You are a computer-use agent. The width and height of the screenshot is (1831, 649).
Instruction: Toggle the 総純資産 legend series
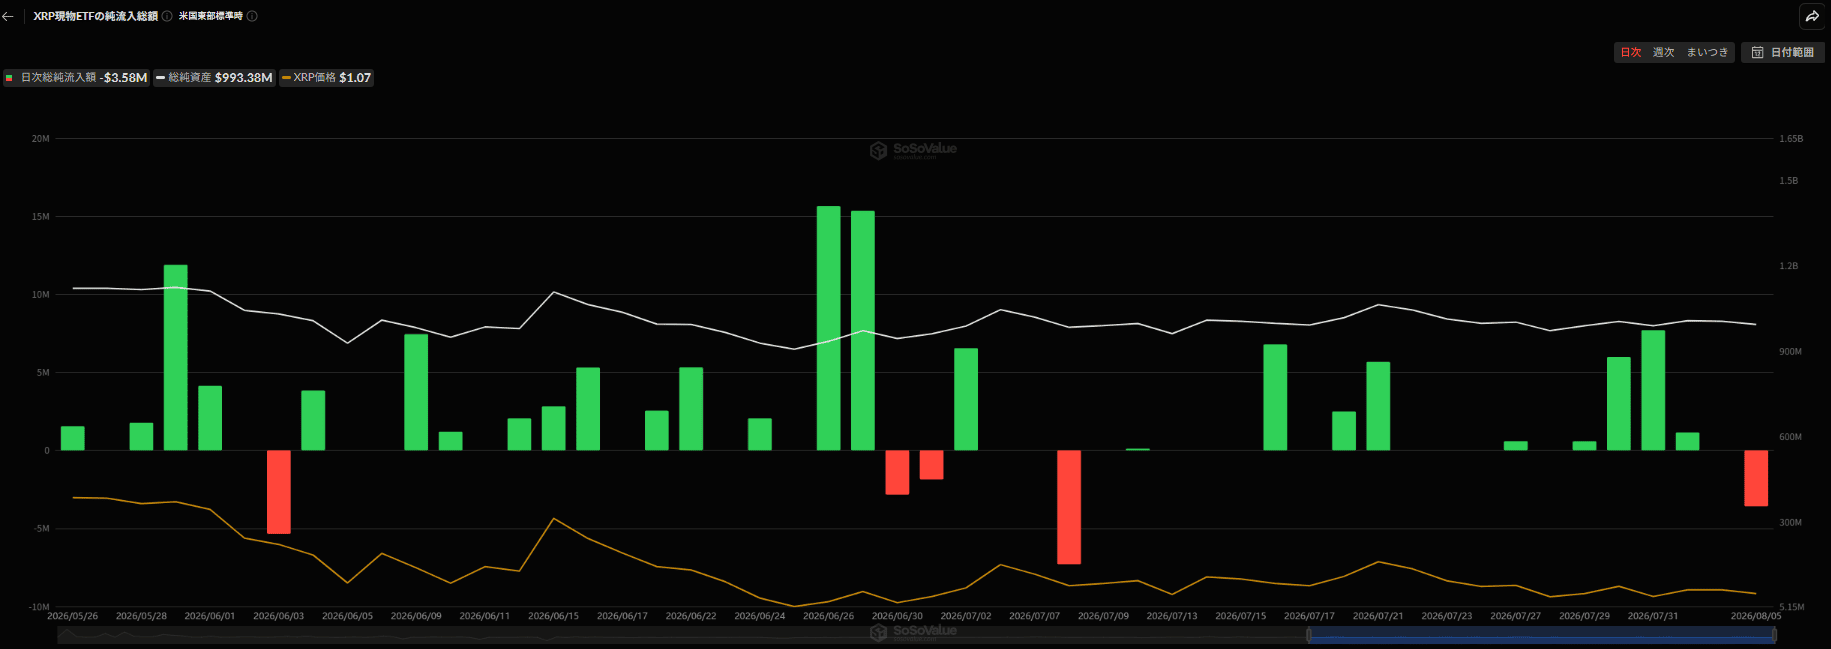[214, 77]
